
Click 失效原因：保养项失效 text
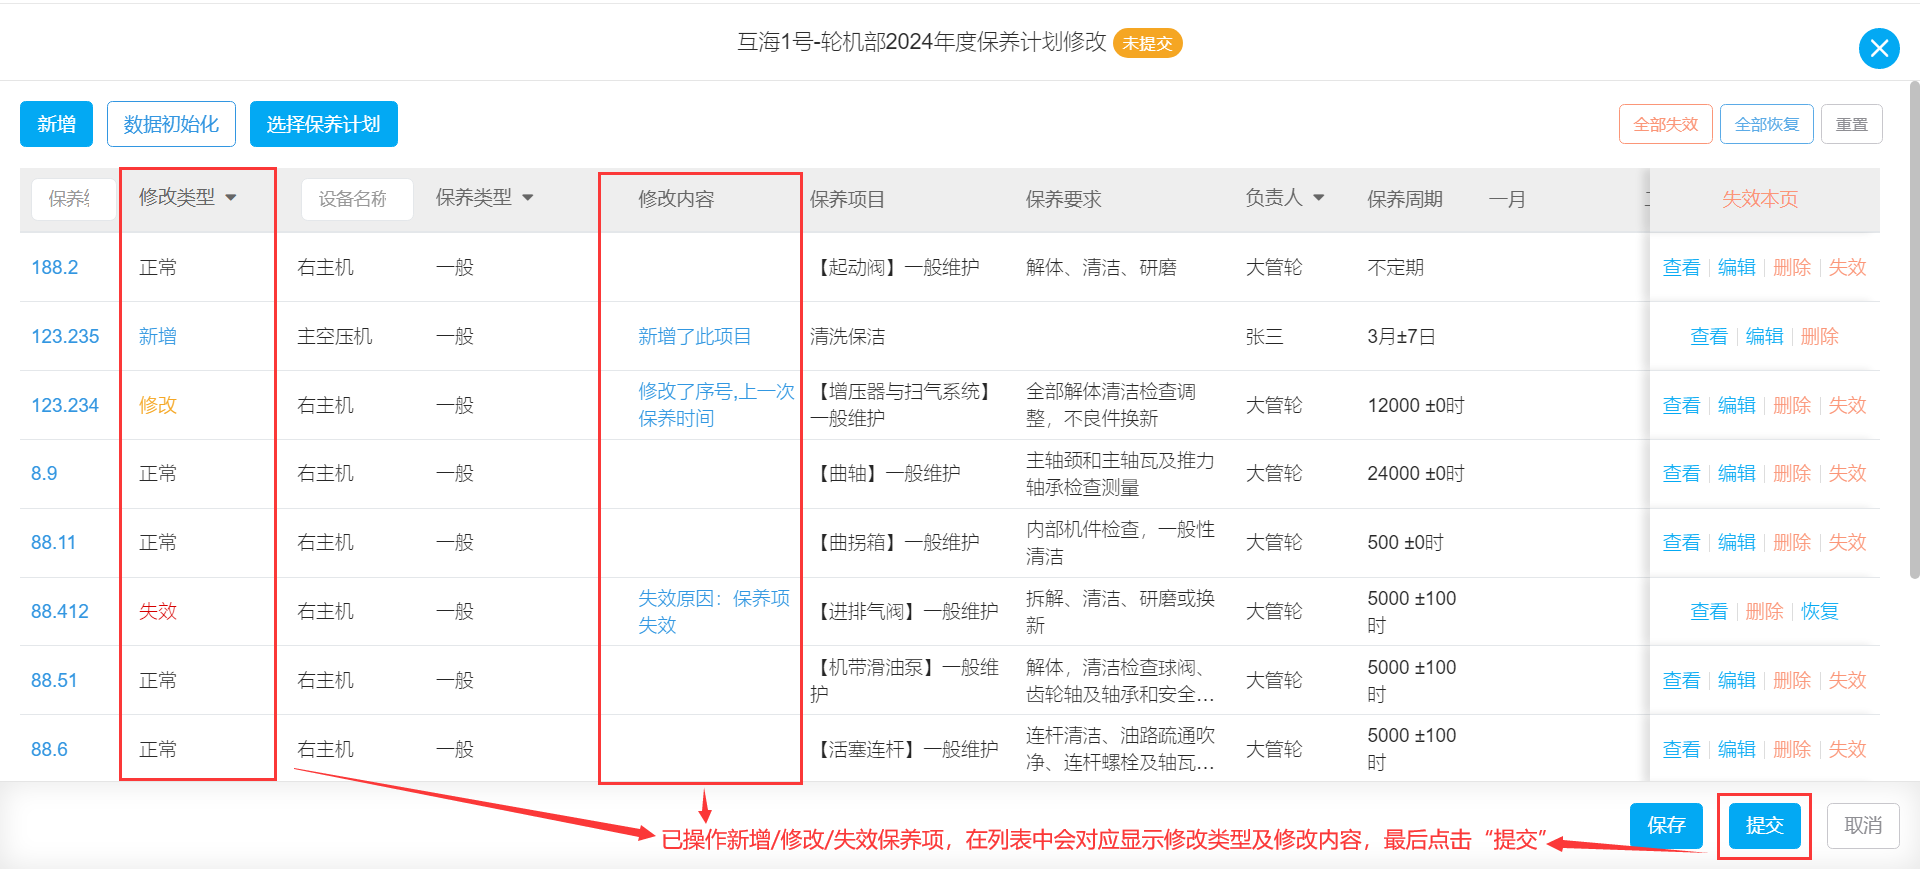(714, 611)
